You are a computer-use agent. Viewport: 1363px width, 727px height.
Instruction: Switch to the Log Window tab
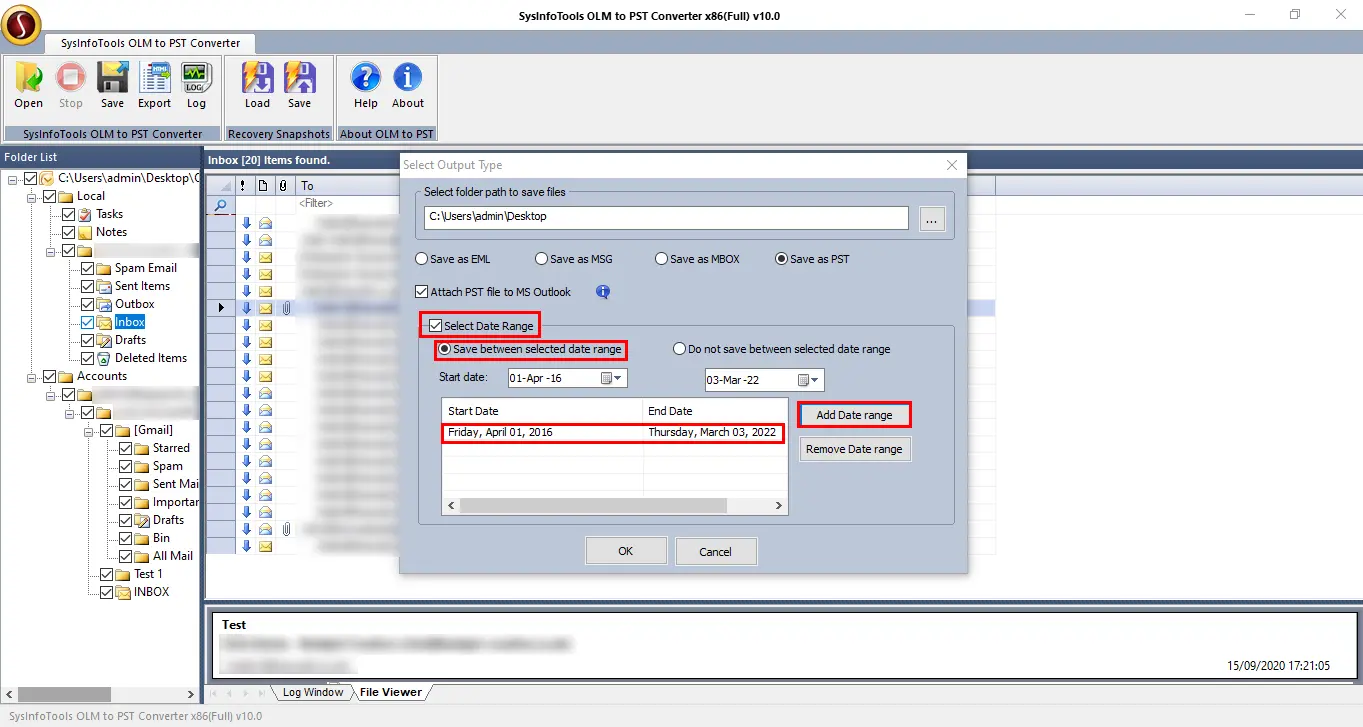click(312, 692)
